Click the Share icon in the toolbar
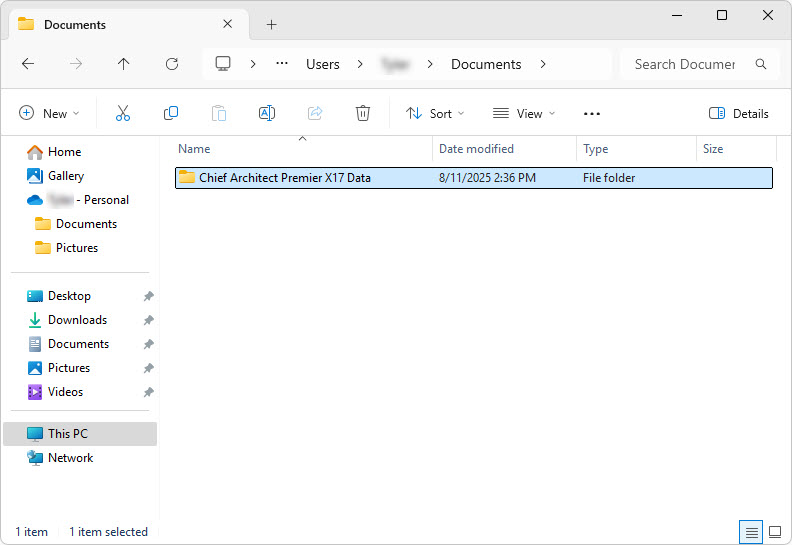Viewport: 792px width, 545px height. [315, 113]
